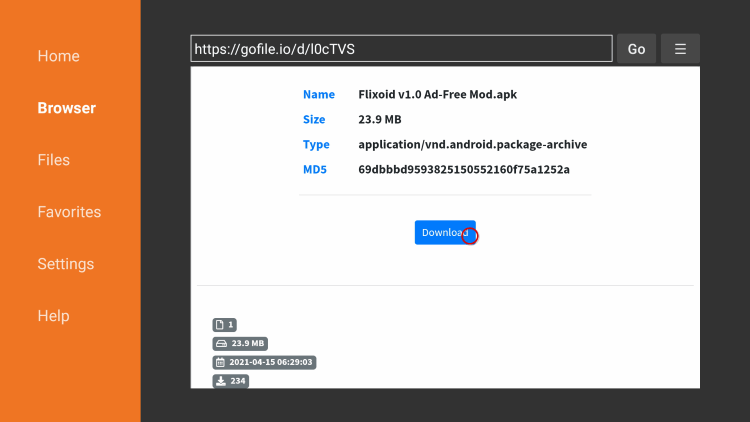Click the calendar date badge 2021-04-15
Image resolution: width=750 pixels, height=422 pixels.
(264, 362)
